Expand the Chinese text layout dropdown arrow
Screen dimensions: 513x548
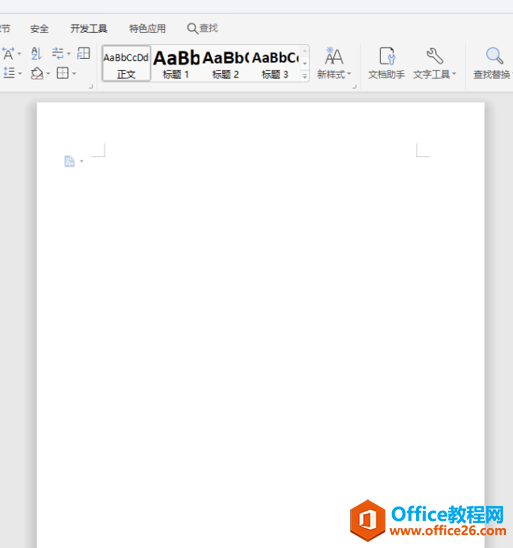[x=19, y=54]
